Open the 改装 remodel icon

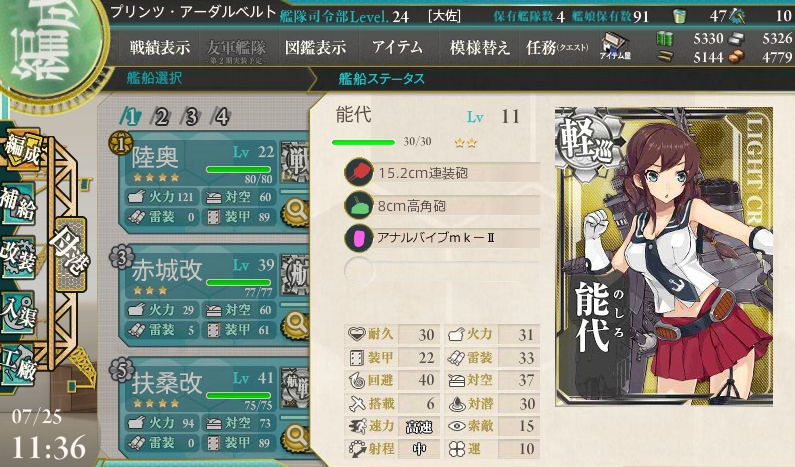(18, 258)
